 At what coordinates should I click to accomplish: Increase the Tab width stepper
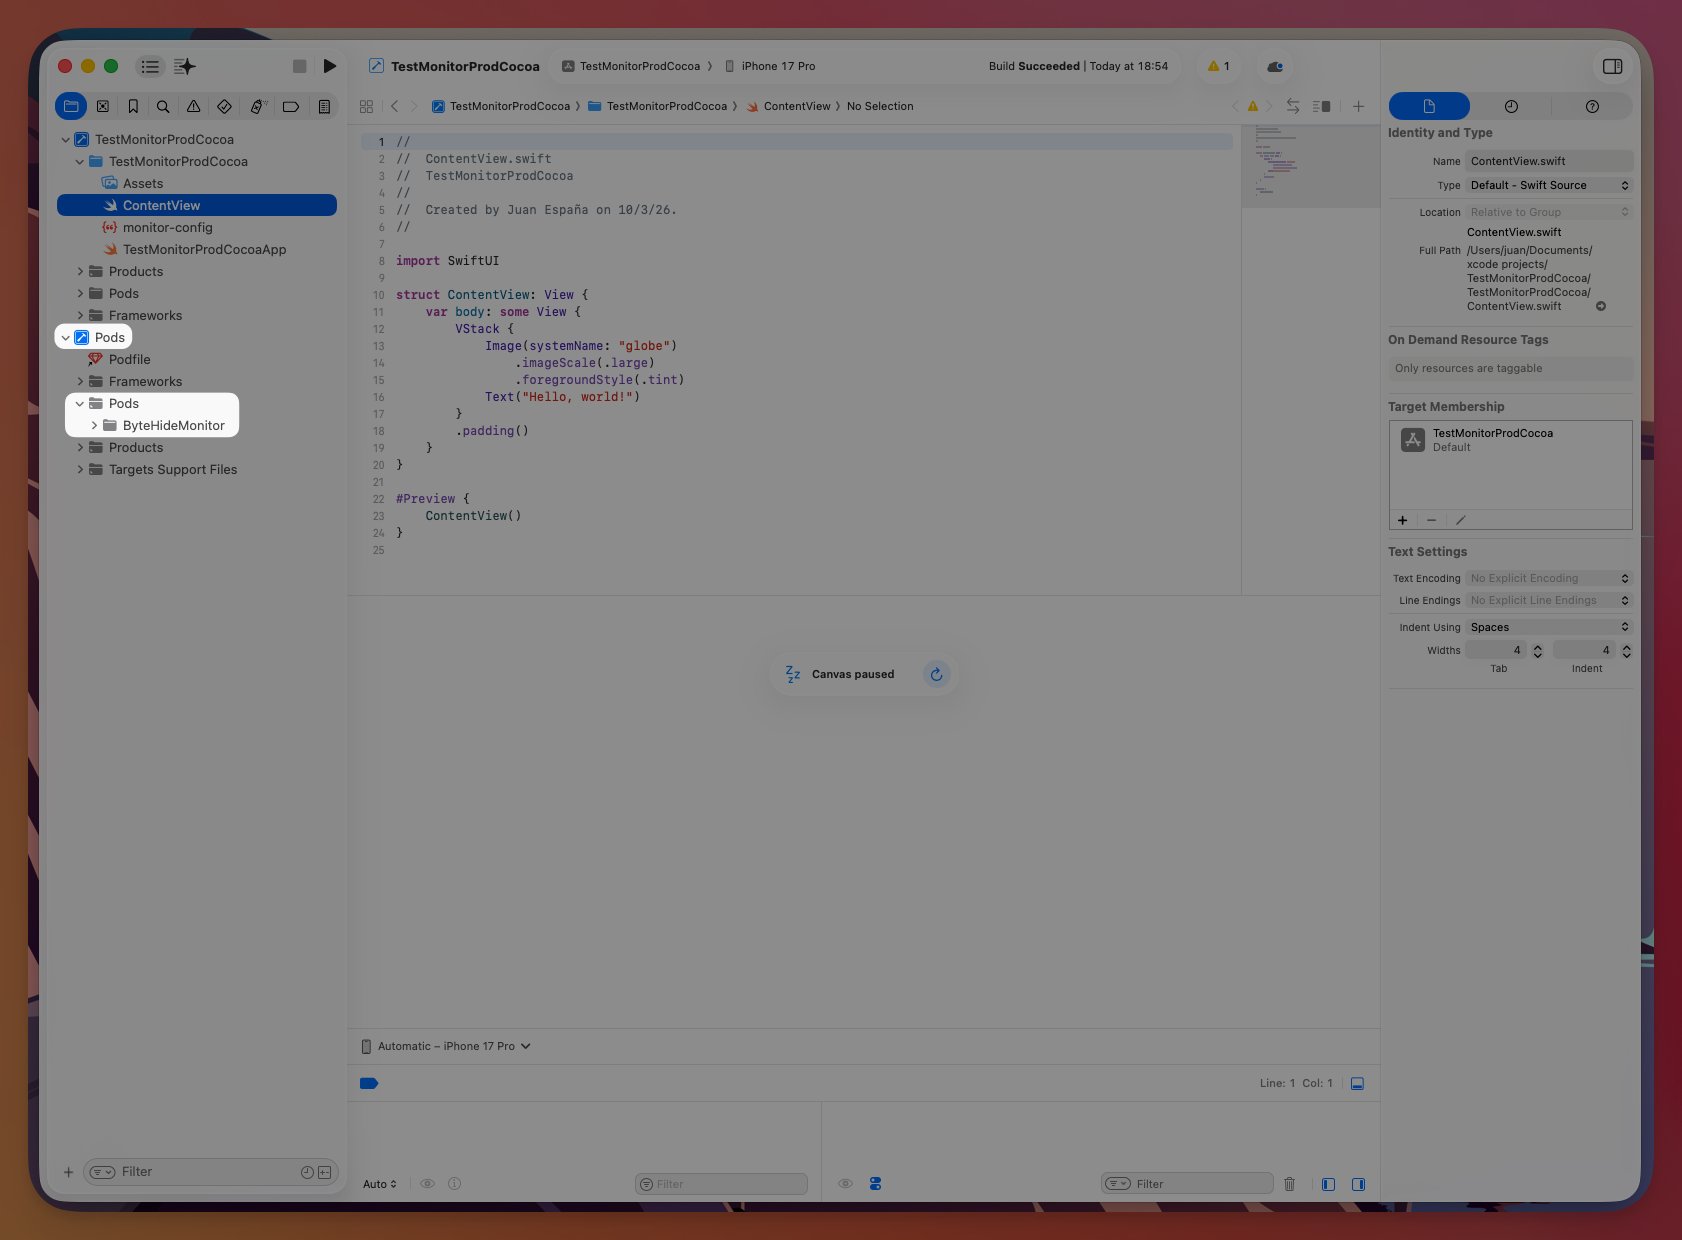pyautogui.click(x=1537, y=647)
